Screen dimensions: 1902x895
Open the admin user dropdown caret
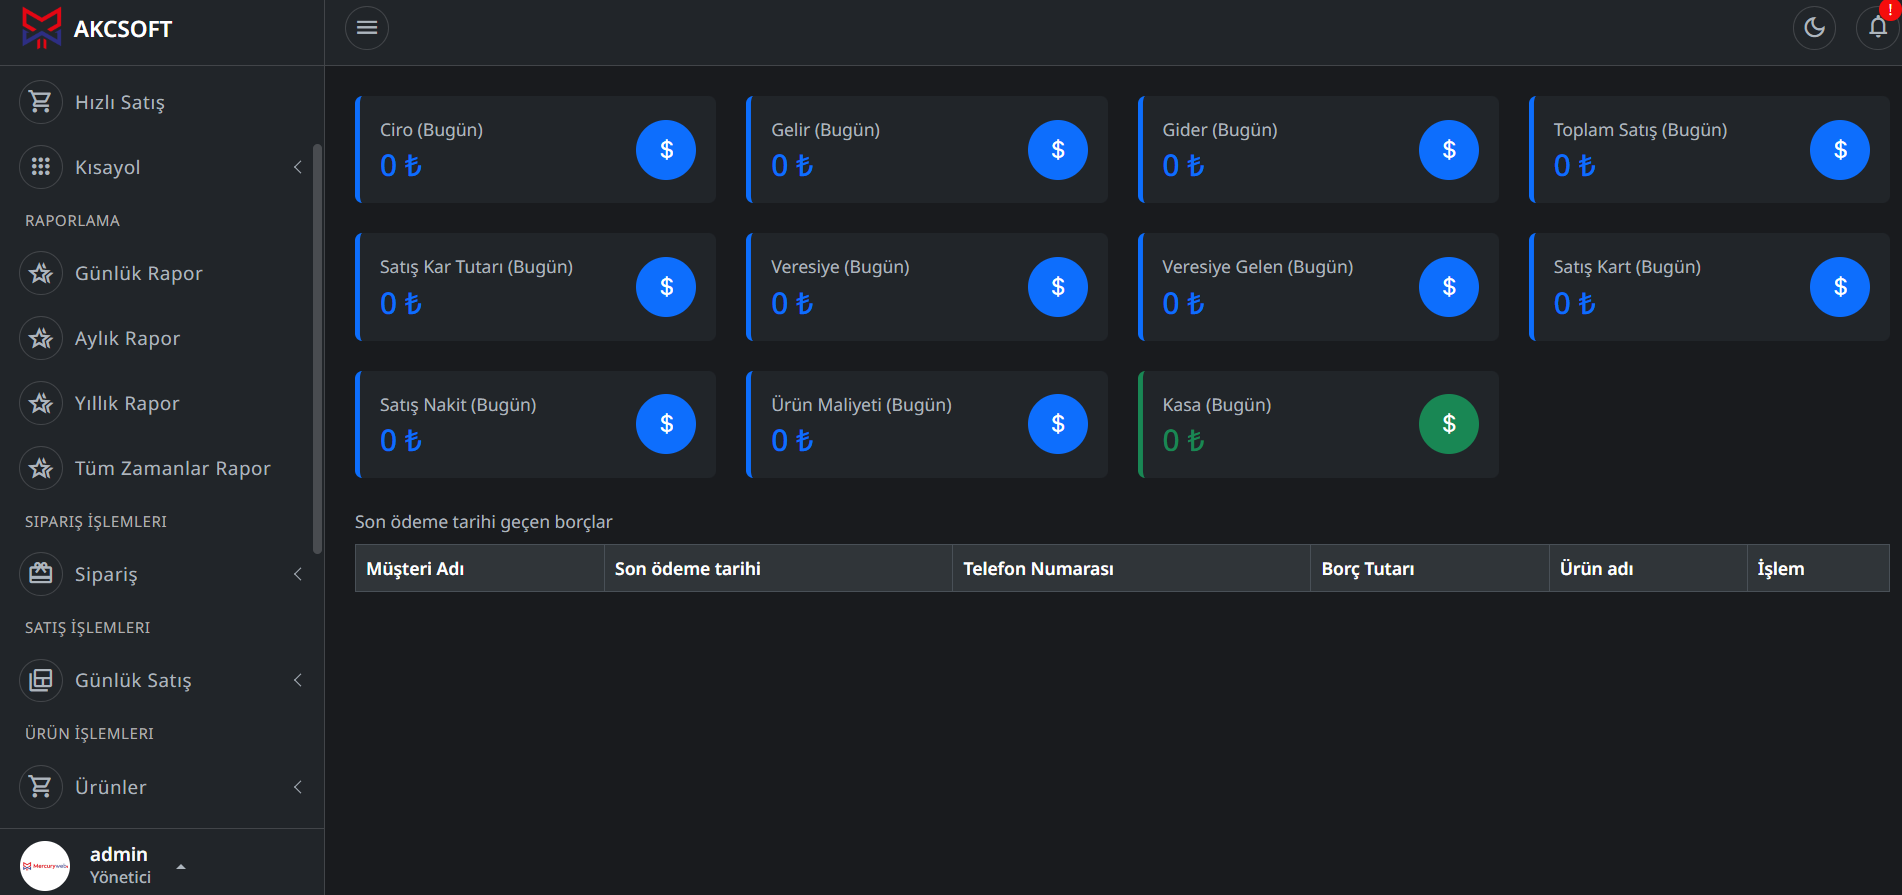(181, 866)
